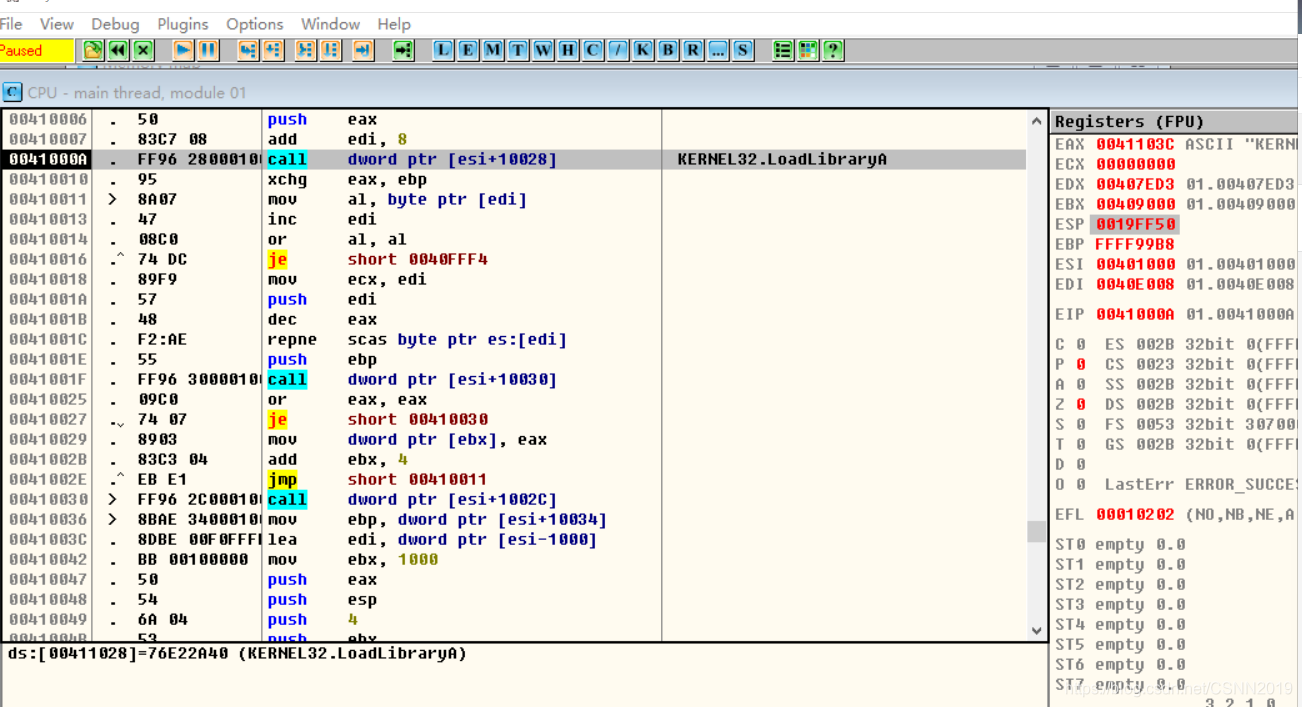Show Breakpoints with the B icon
The height and width of the screenshot is (707, 1302).
(668, 50)
